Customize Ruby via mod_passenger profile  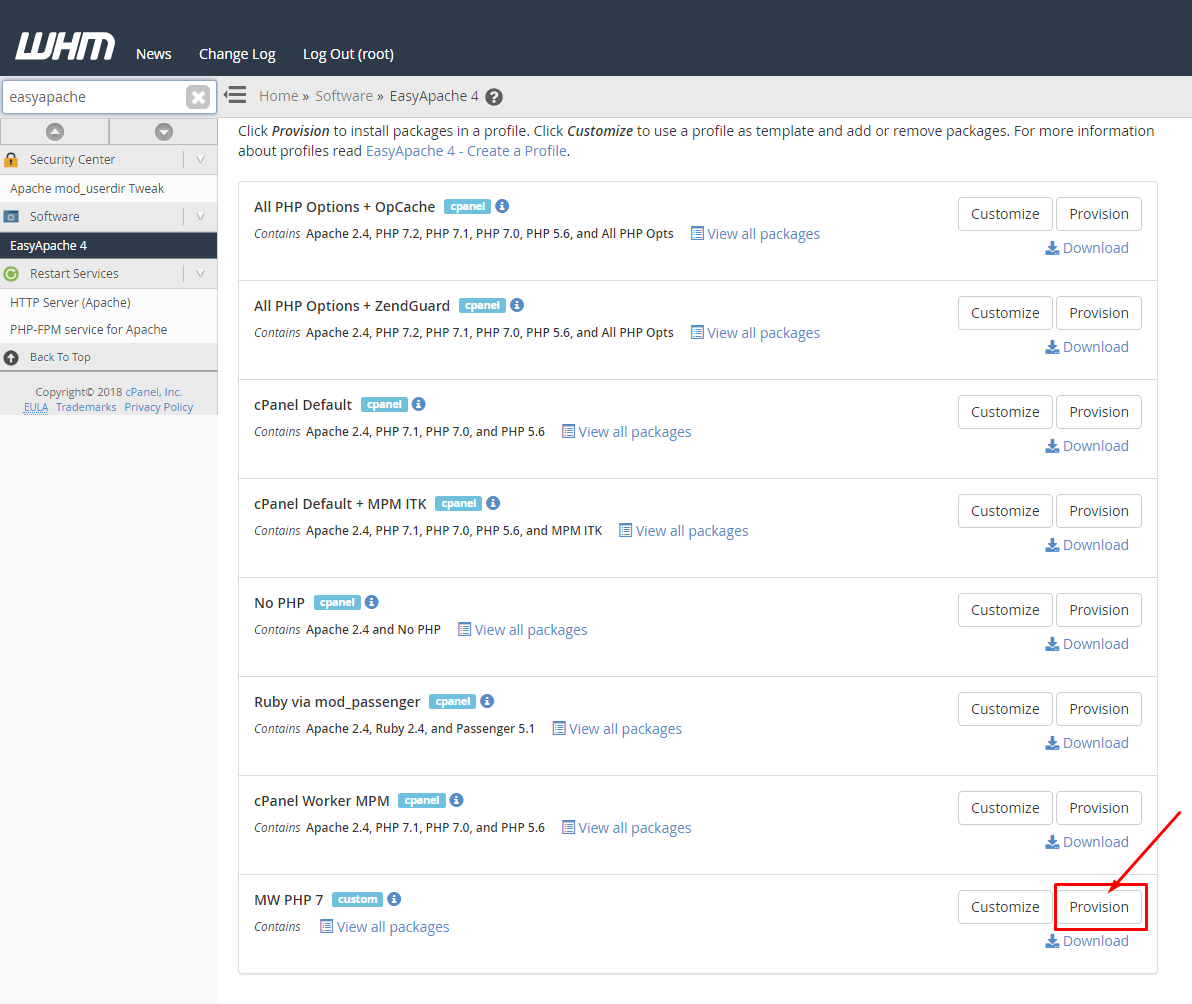click(x=1005, y=709)
